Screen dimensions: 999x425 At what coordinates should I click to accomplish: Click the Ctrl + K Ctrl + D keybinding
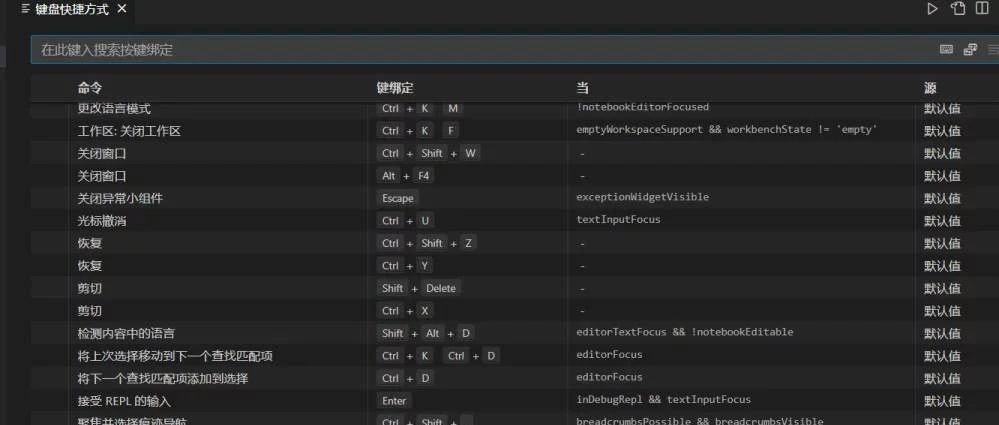439,356
